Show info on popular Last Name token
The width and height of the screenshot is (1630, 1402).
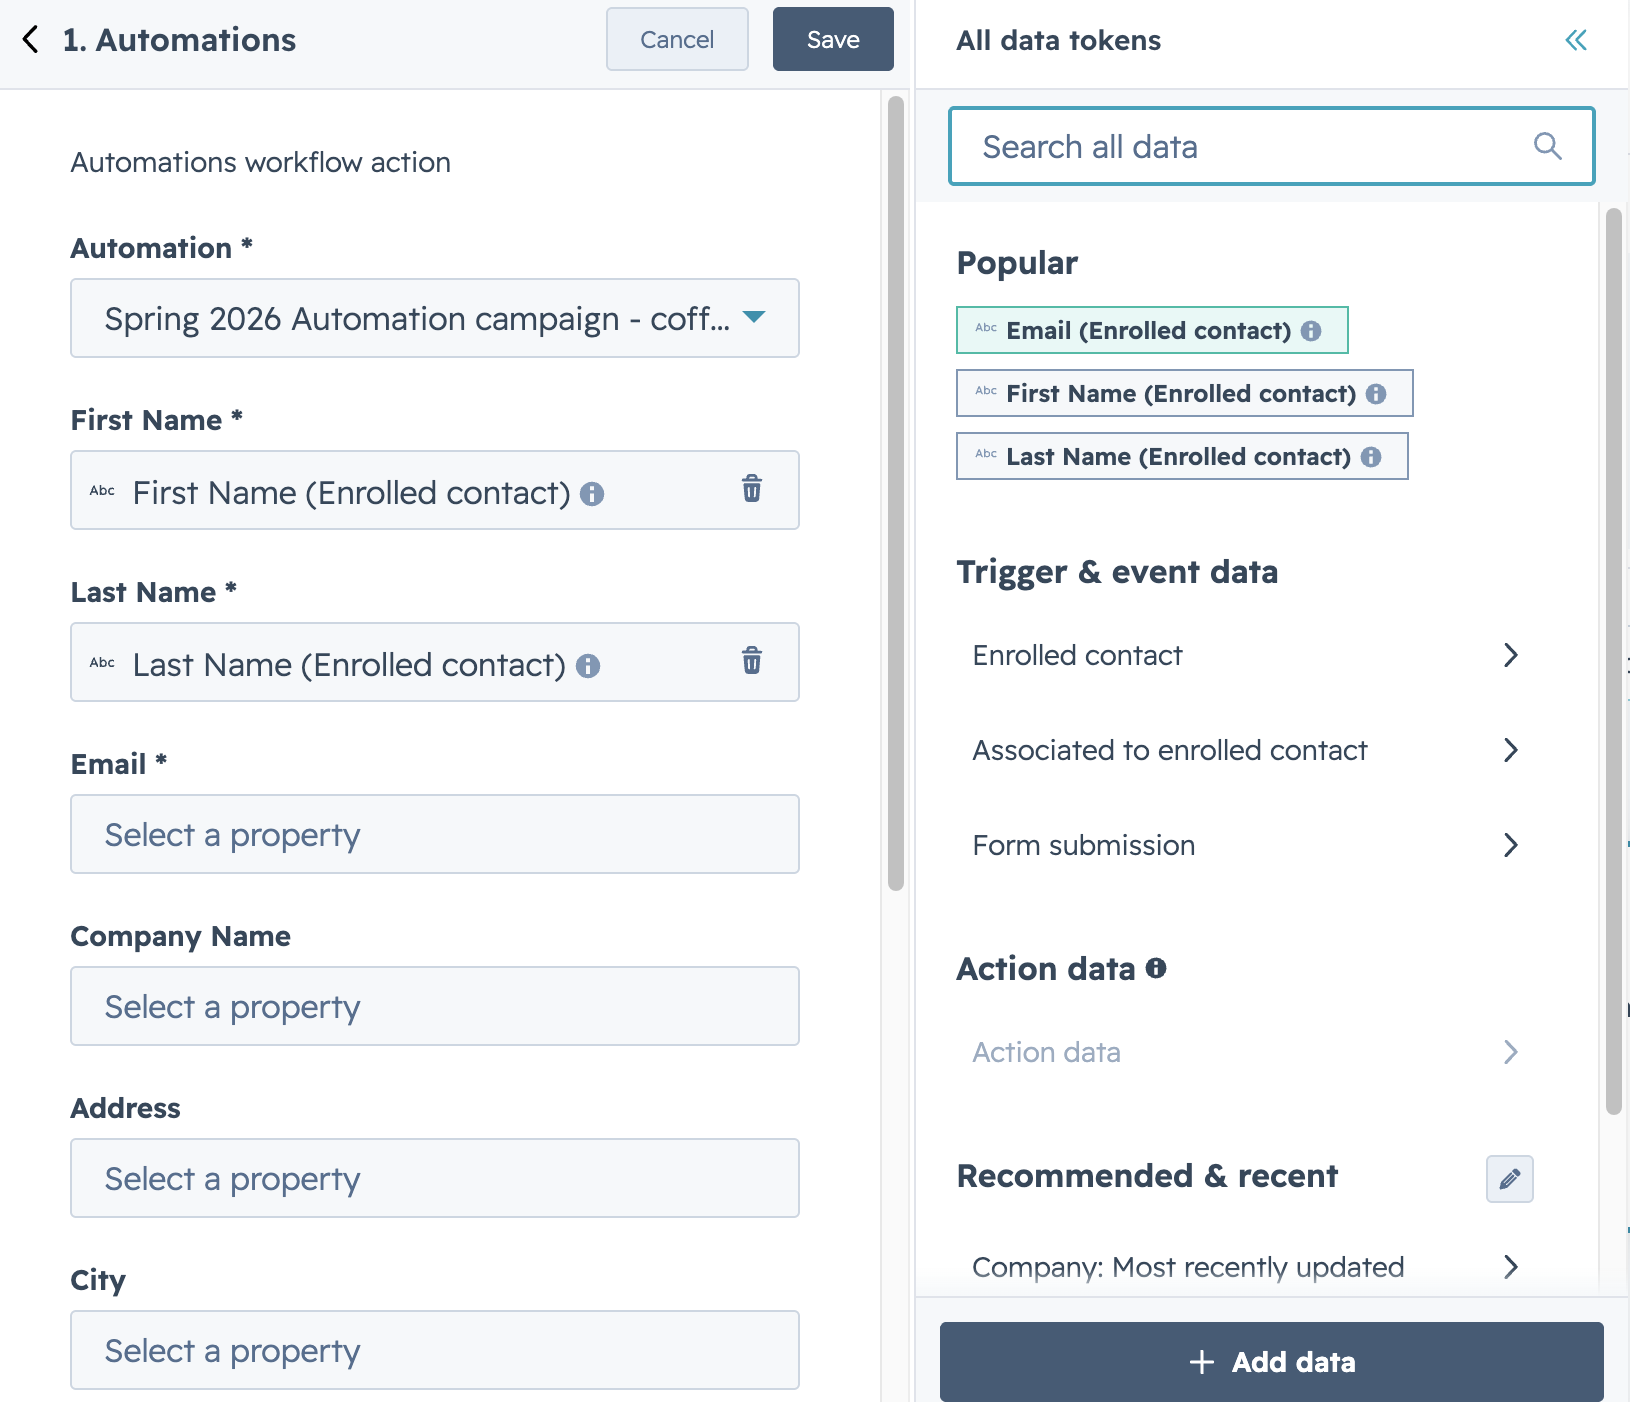pyautogui.click(x=1371, y=457)
